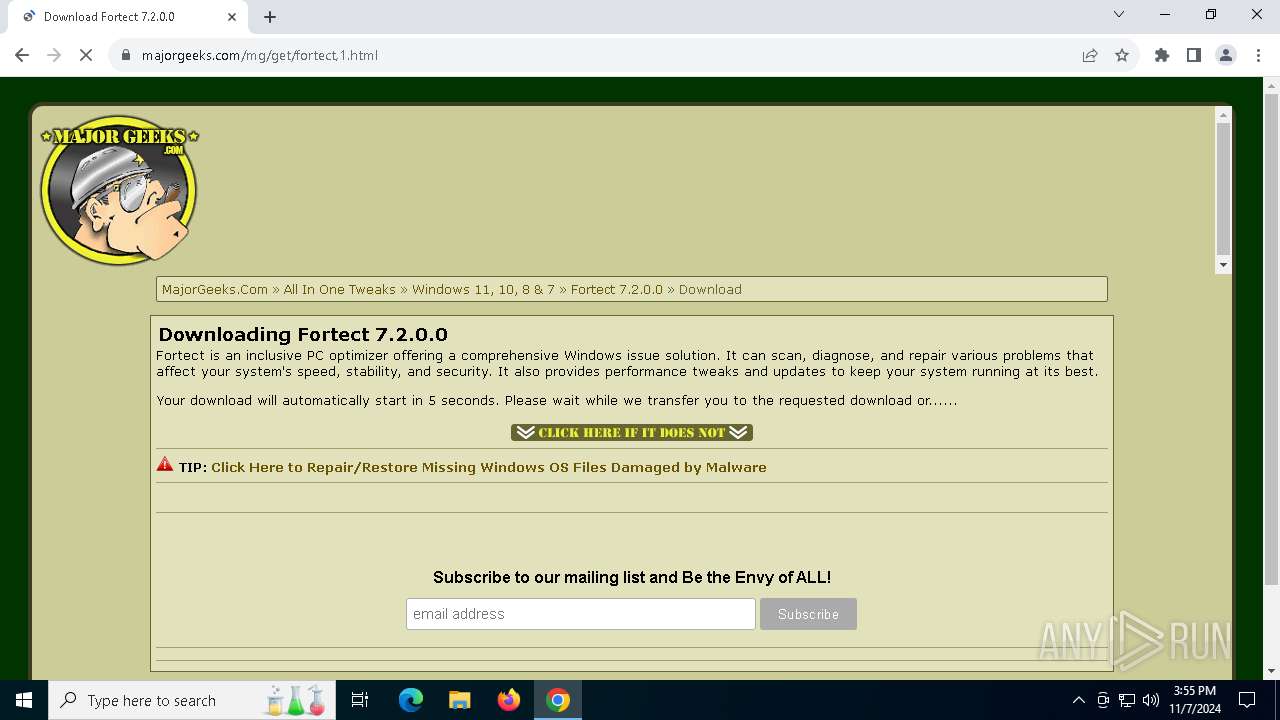Click the red warning TIP icon
Viewport: 1280px width, 720px height.
(165, 464)
